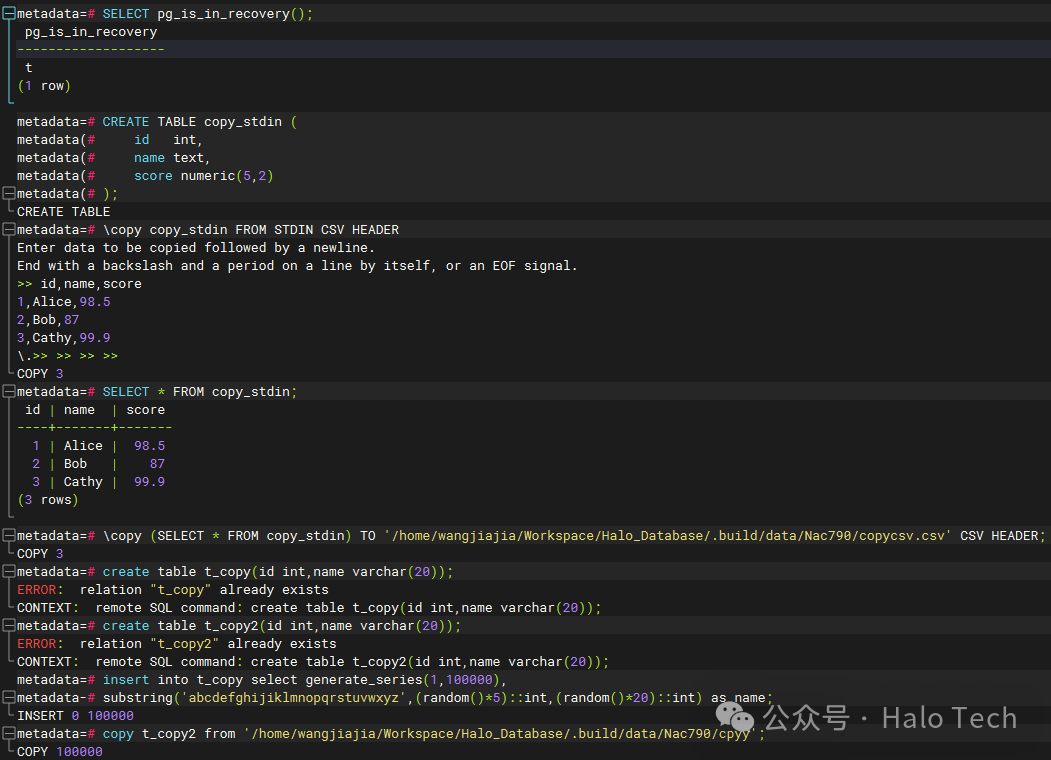Click the "COPY 100000" result line

click(60, 752)
